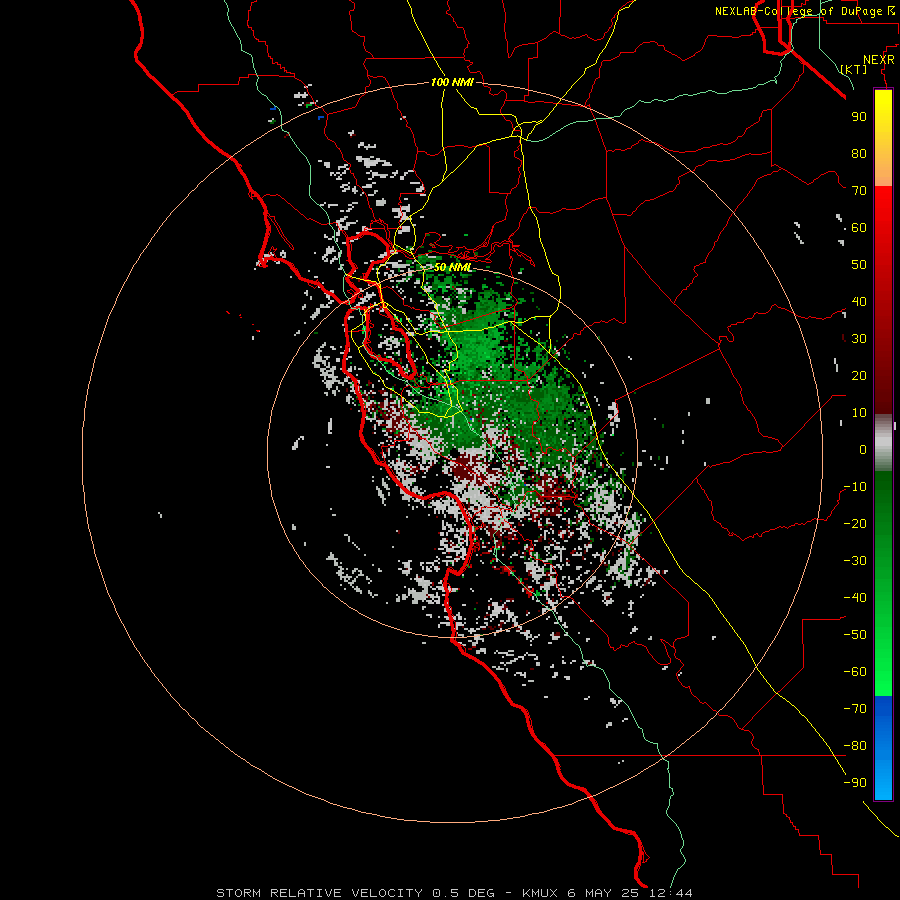Click the "12:44" timestamp in caption
Screen dimensions: 900x900
tap(670, 893)
